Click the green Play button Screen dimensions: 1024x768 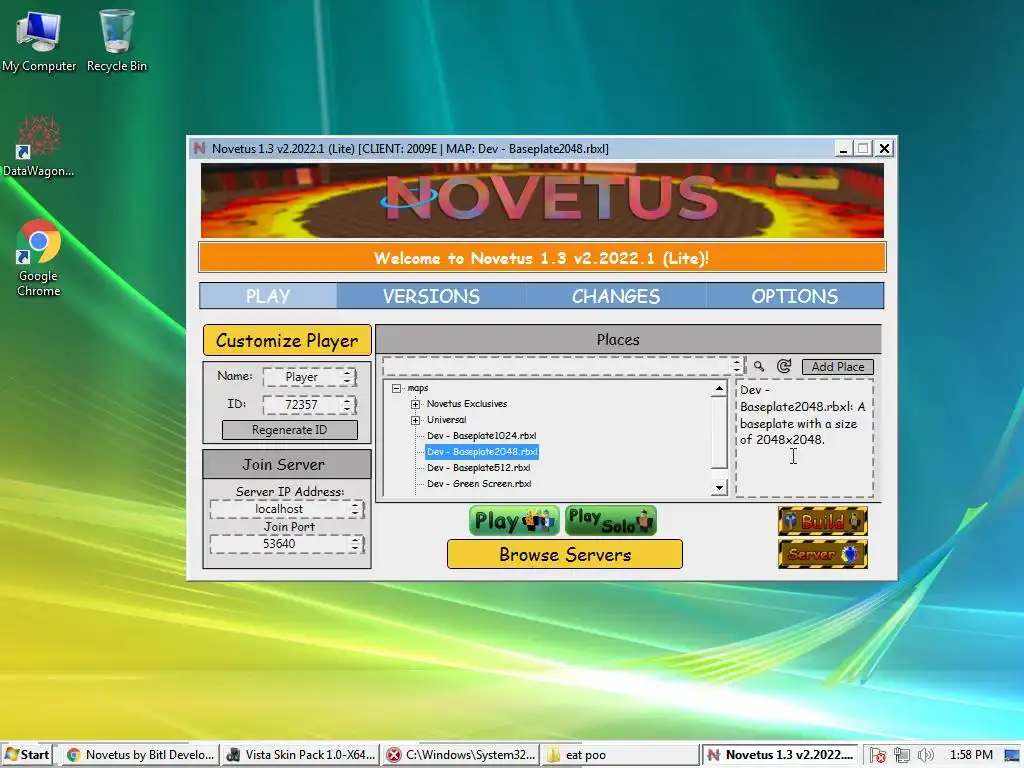(x=514, y=520)
